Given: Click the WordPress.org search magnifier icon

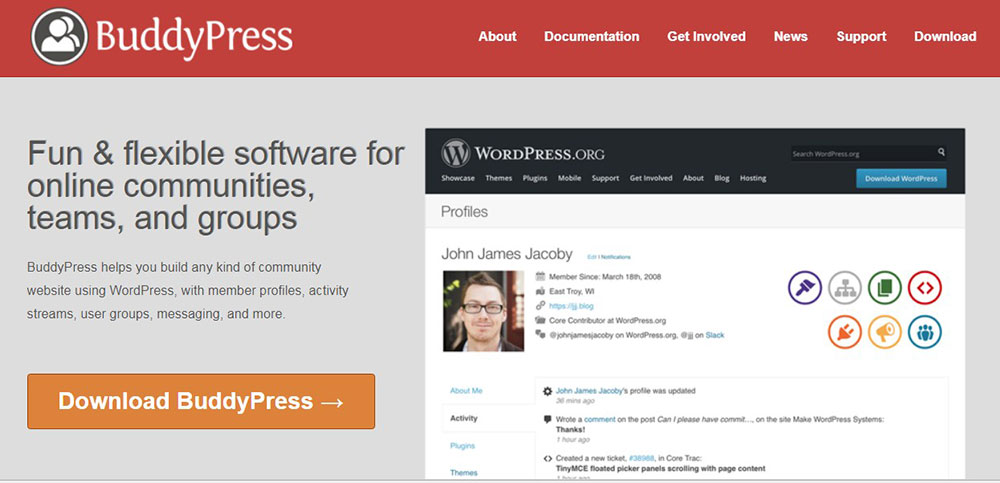Looking at the screenshot, I should tap(941, 153).
